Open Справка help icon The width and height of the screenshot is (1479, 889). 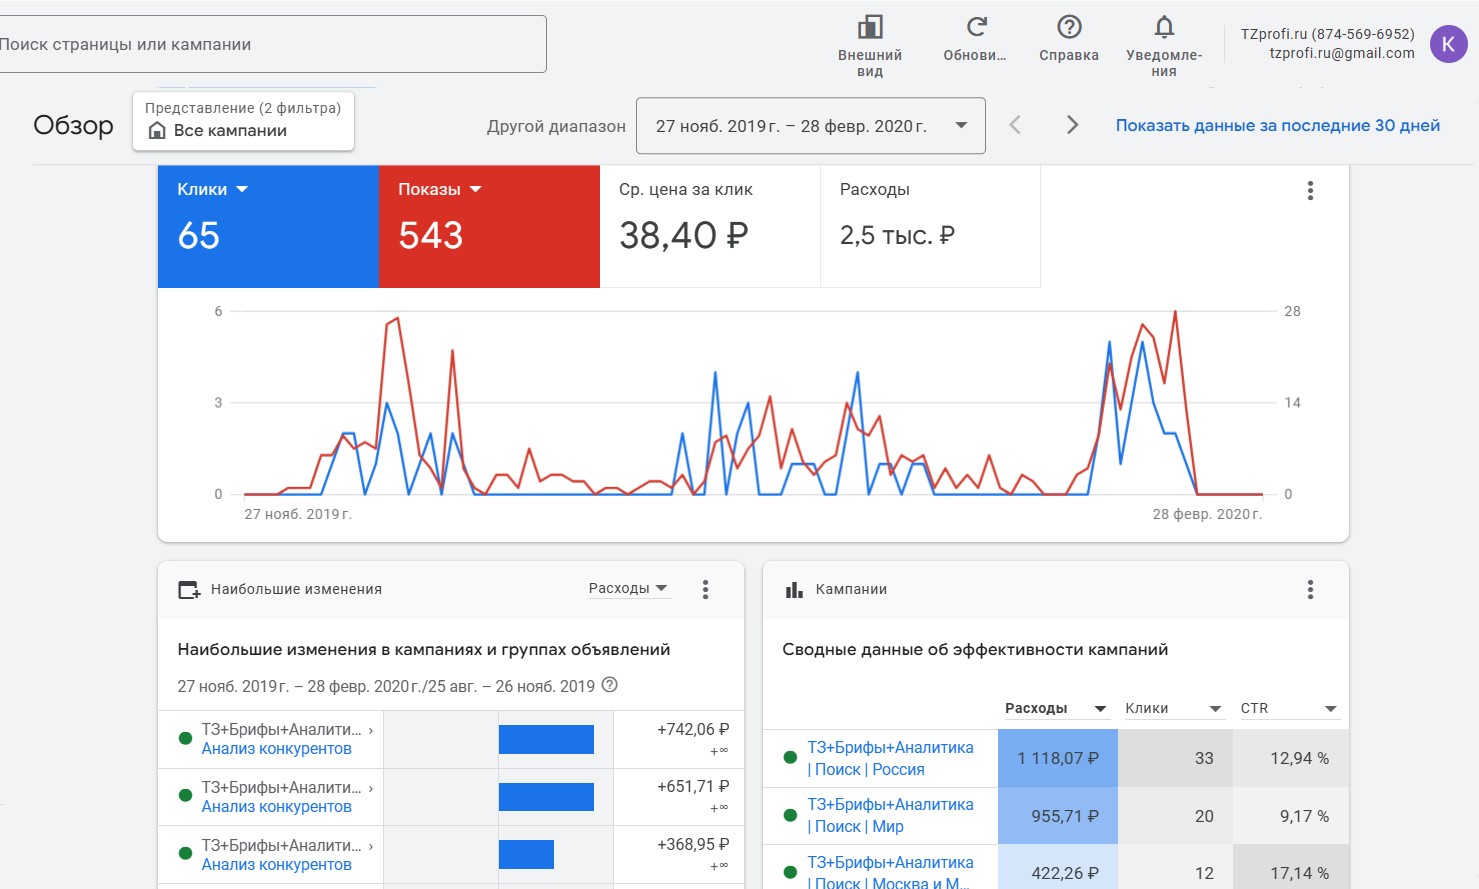[x=1069, y=27]
